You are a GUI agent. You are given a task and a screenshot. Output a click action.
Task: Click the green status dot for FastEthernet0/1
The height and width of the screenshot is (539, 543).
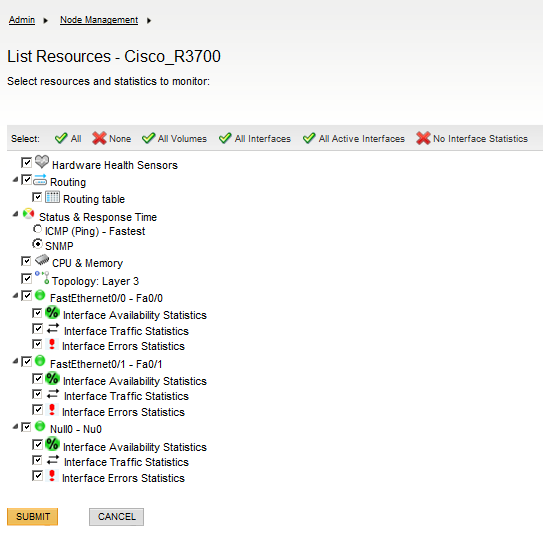[x=40, y=361]
